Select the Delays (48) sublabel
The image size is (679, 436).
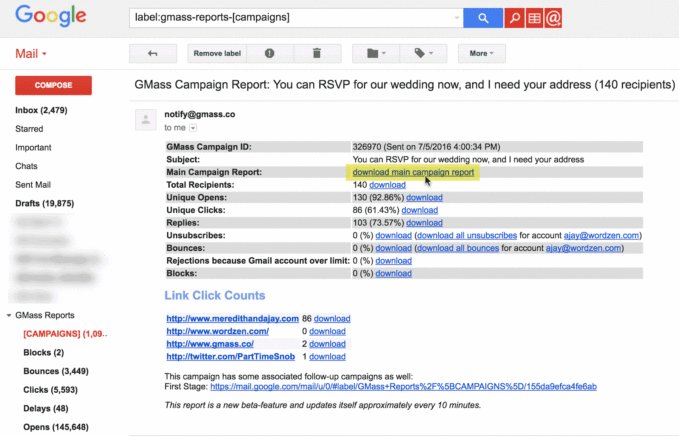[45, 408]
